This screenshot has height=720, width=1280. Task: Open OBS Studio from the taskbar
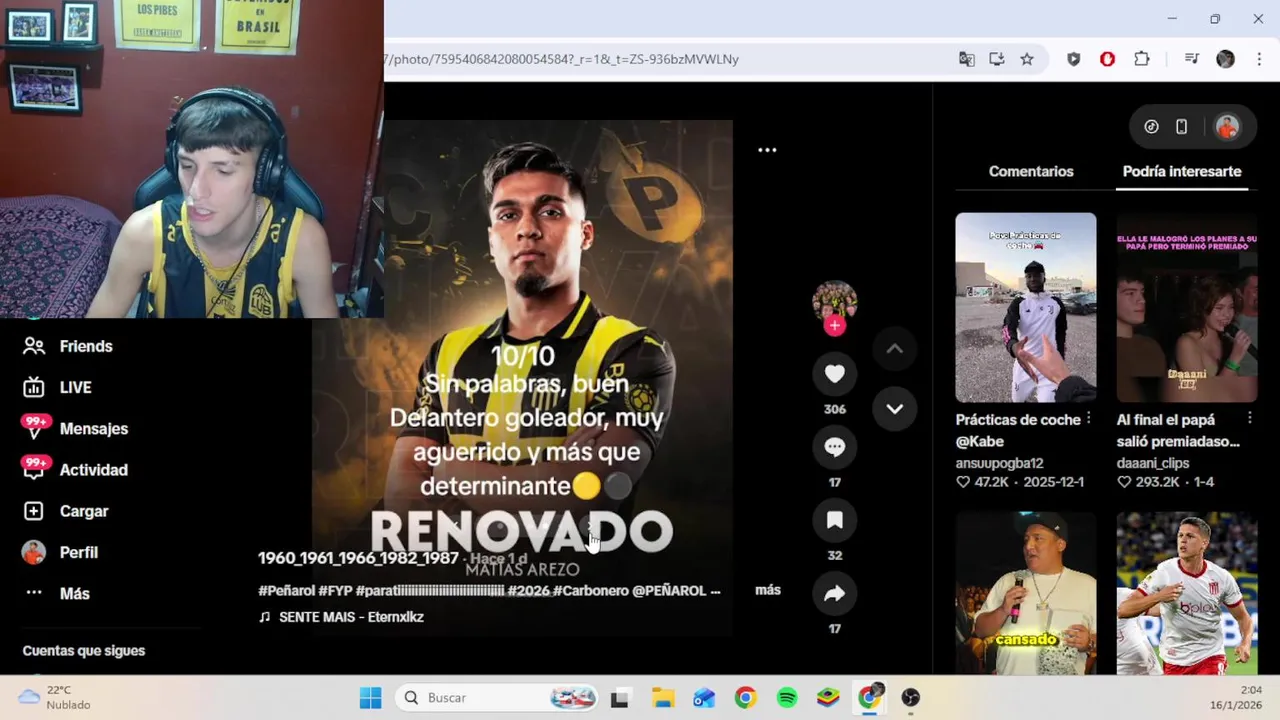910,698
